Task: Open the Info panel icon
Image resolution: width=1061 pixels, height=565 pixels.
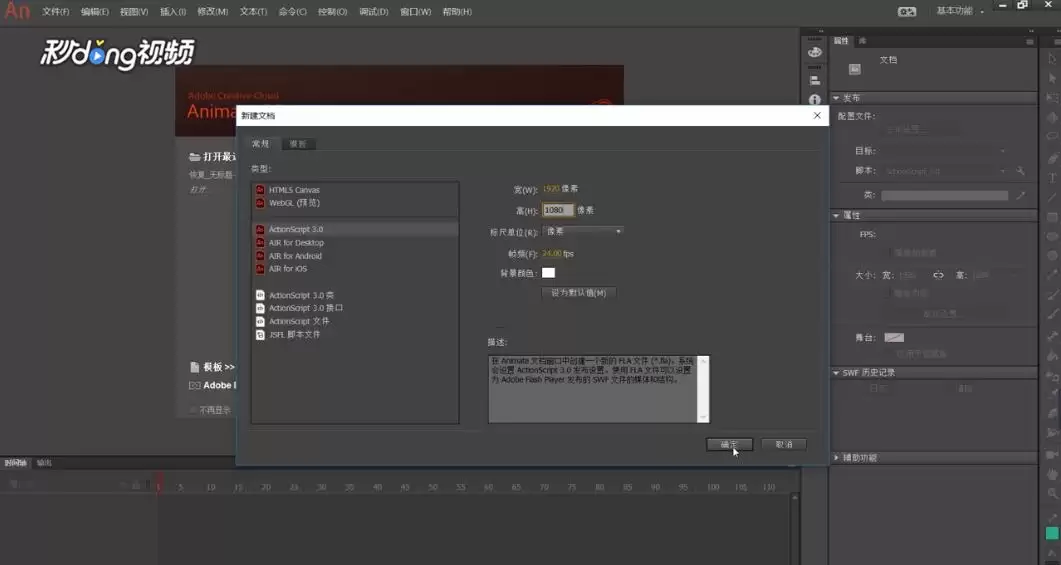Action: point(815,99)
